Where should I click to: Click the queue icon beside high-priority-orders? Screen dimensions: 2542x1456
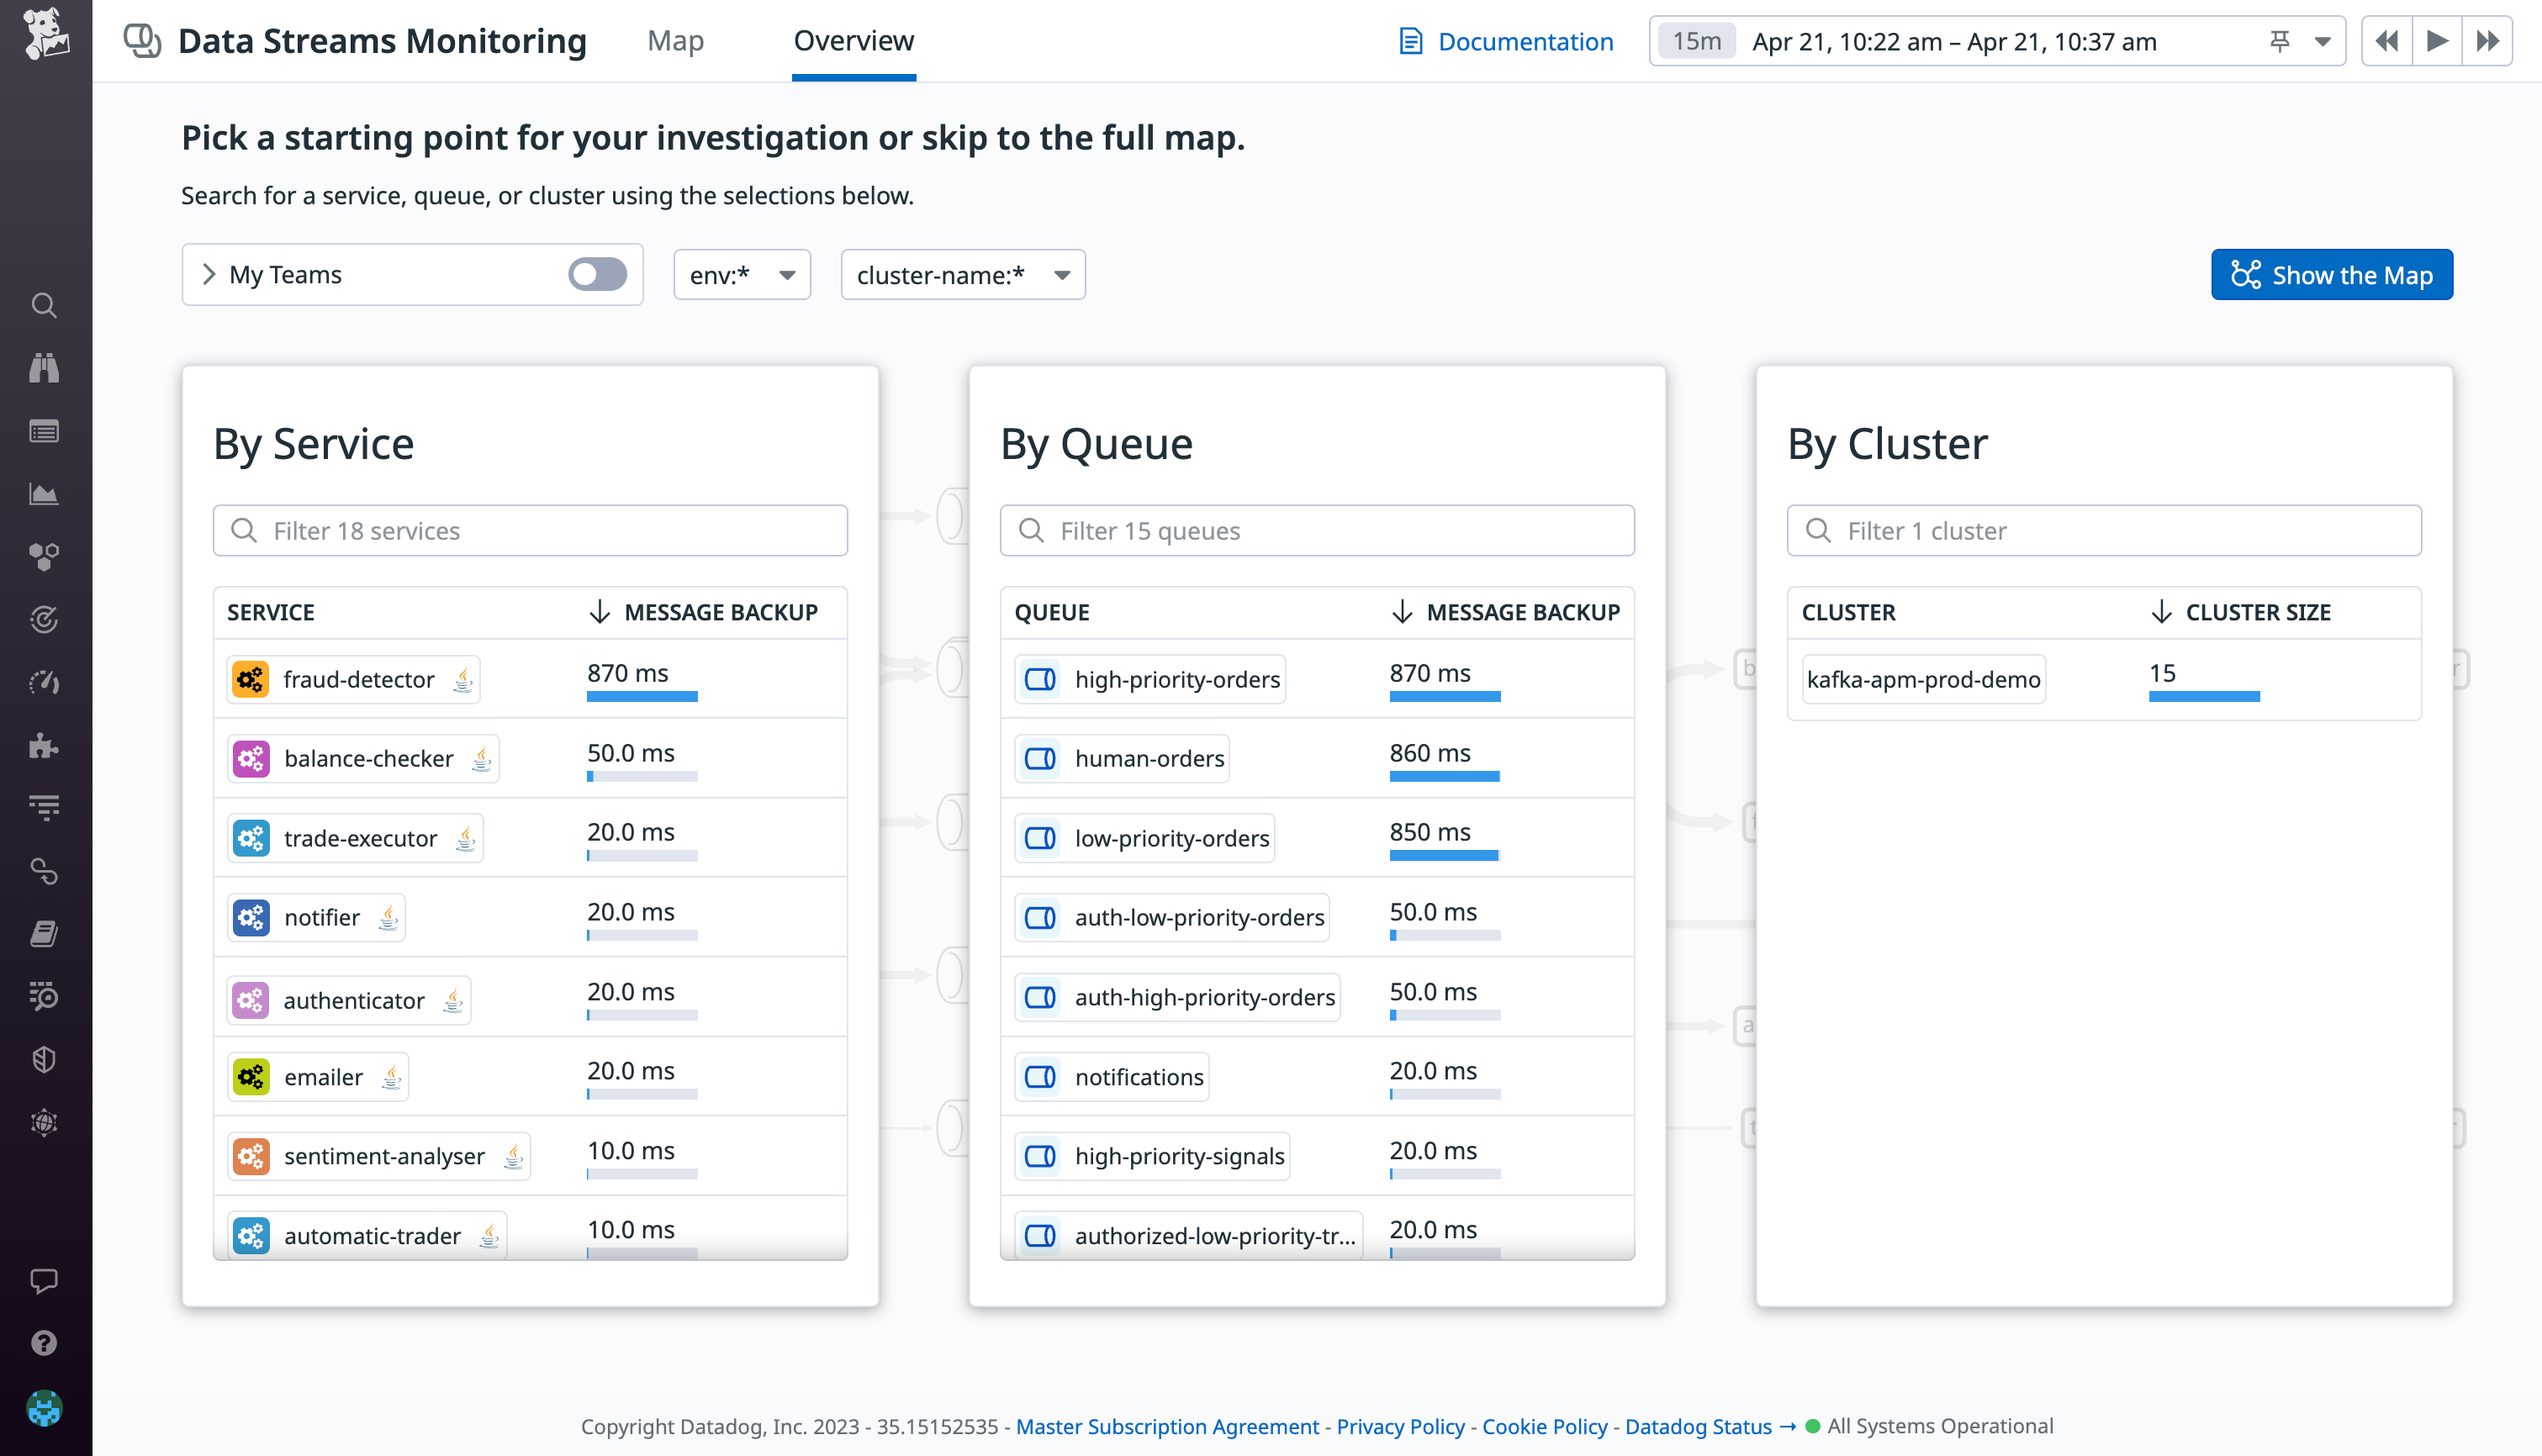click(x=1040, y=679)
